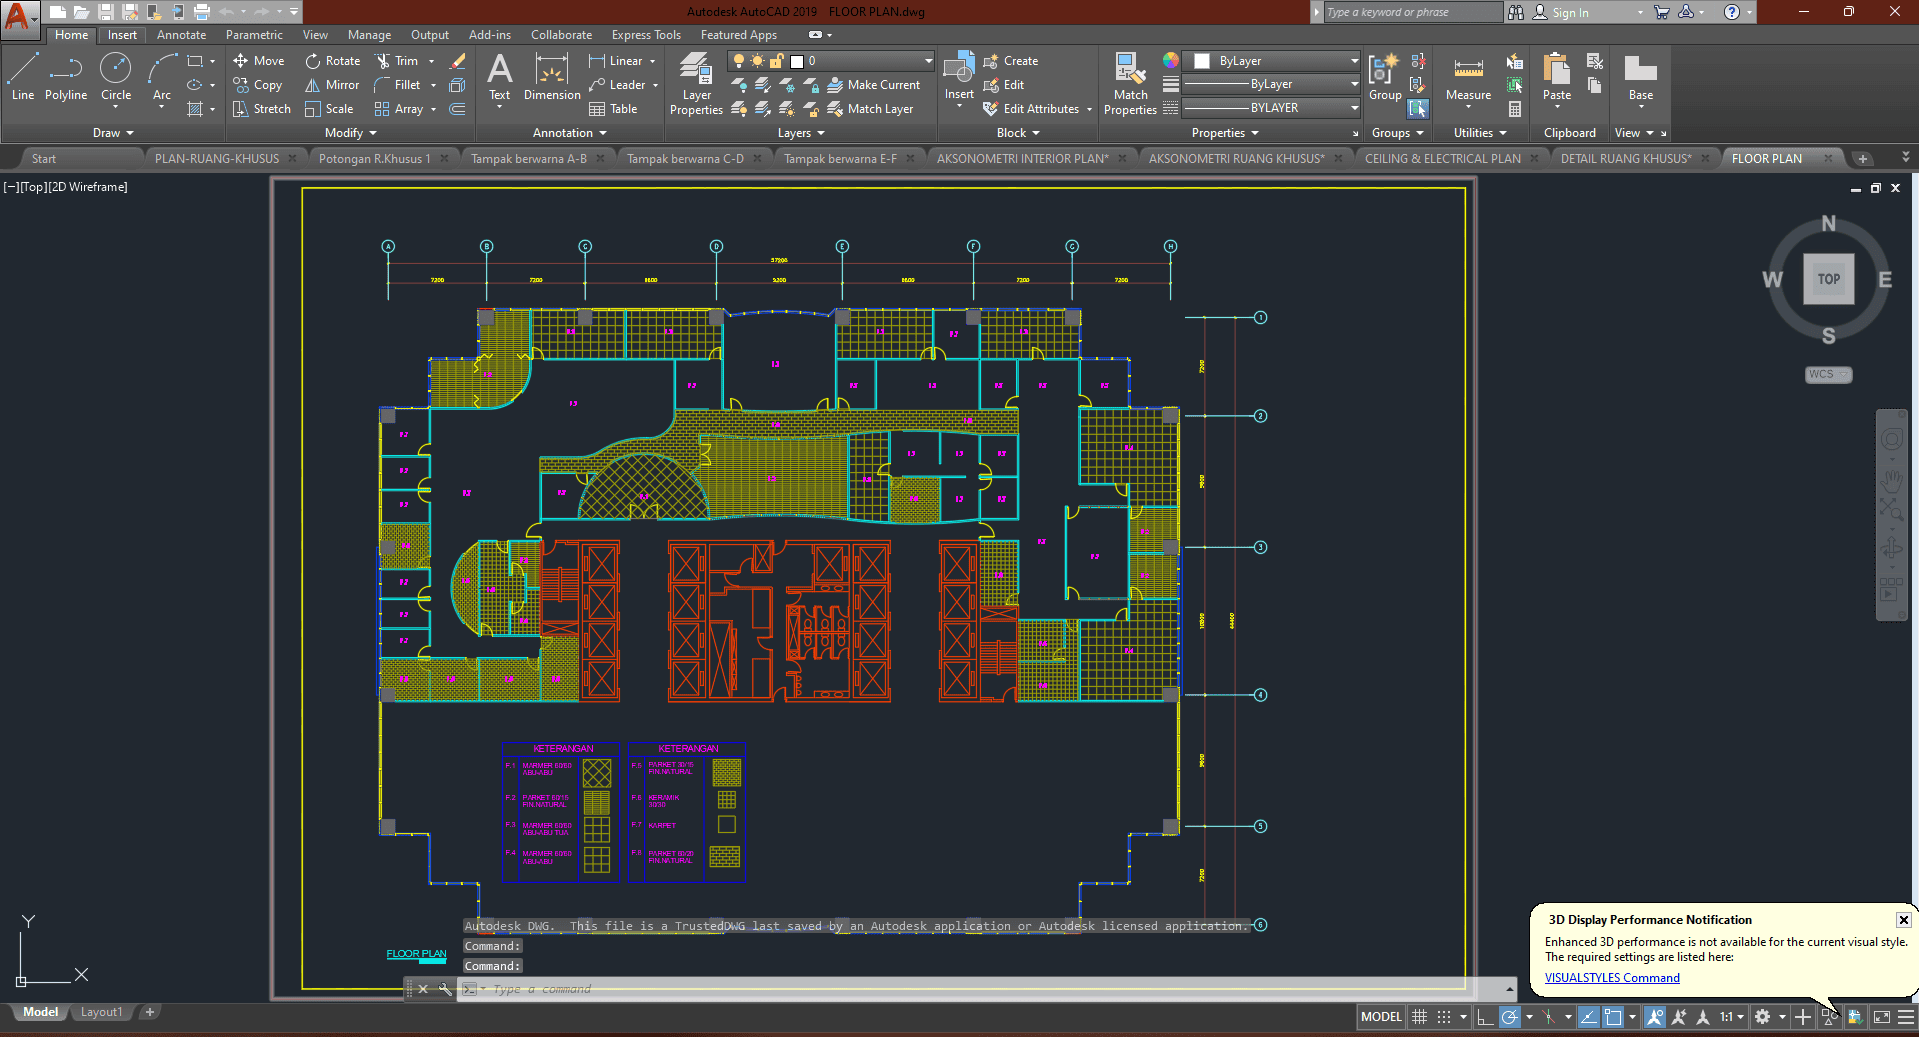Click the command line input field
Image resolution: width=1919 pixels, height=1037 pixels.
click(990, 989)
